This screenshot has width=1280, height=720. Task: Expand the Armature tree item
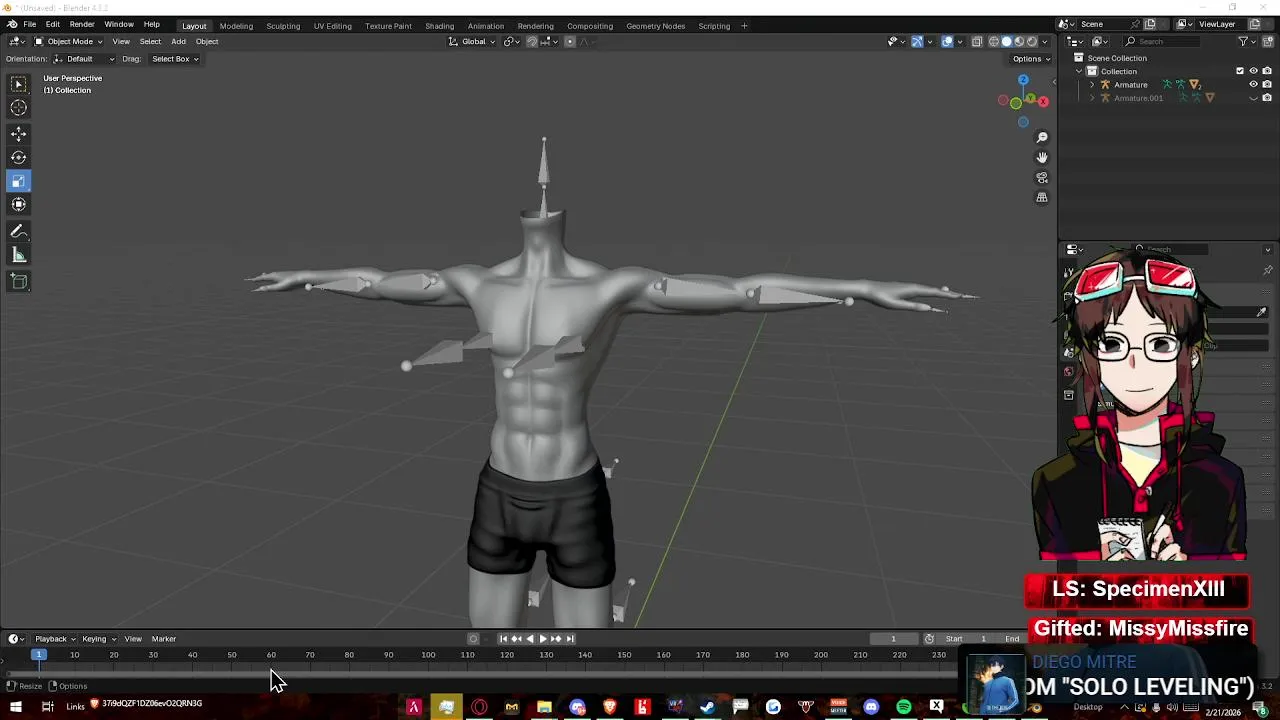tap(1092, 85)
